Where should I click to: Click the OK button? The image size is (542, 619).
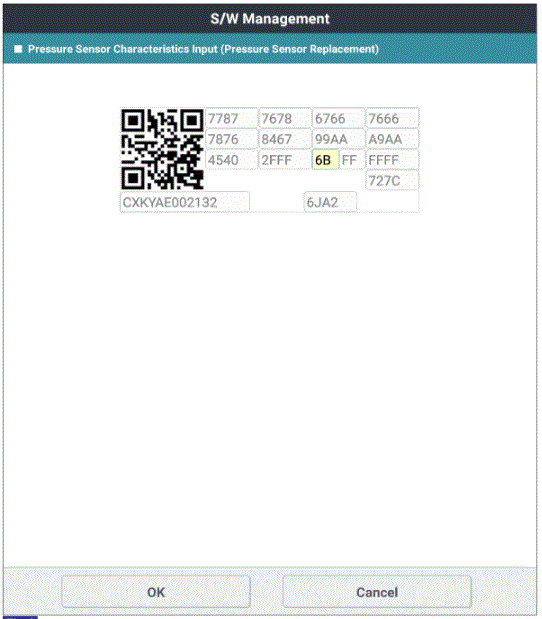pyautogui.click(x=156, y=591)
